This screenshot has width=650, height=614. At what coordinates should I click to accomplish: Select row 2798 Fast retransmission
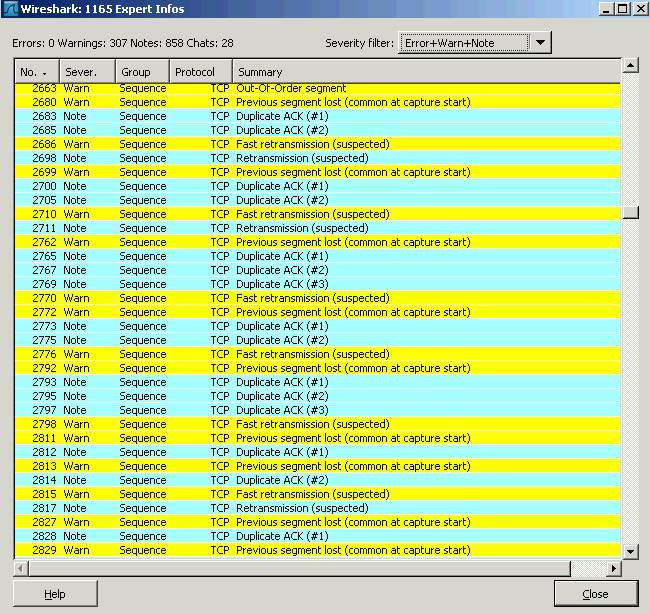(x=318, y=424)
